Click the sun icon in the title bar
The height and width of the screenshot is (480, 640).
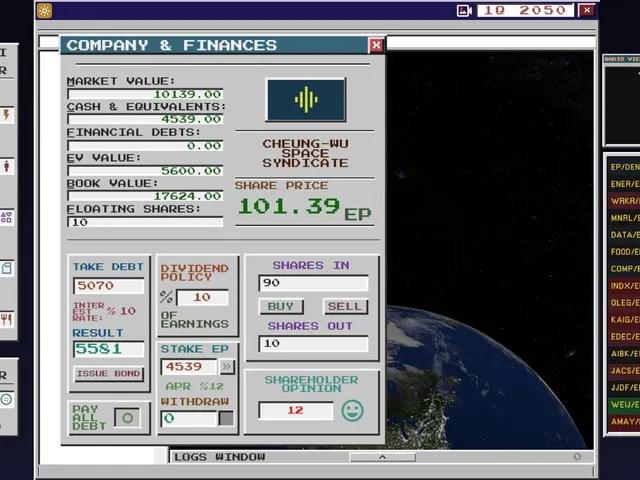(x=44, y=11)
